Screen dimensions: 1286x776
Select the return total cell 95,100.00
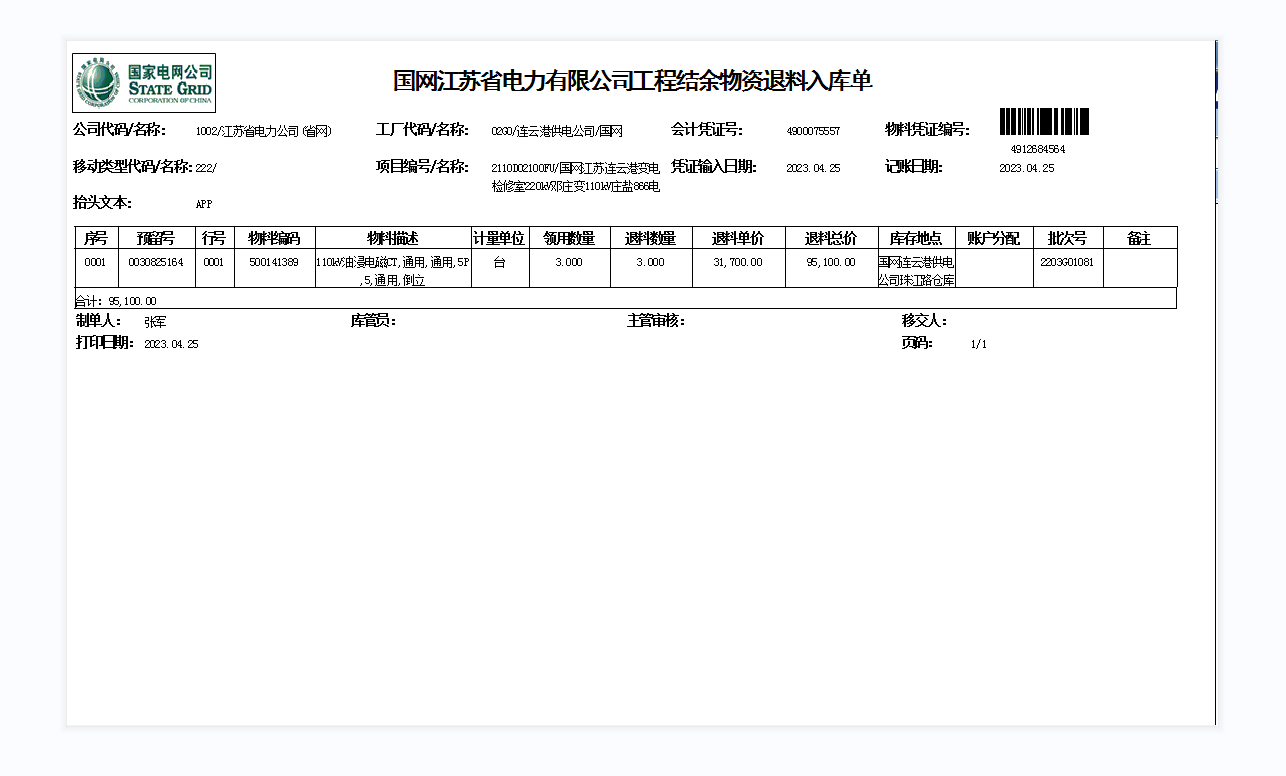(830, 262)
